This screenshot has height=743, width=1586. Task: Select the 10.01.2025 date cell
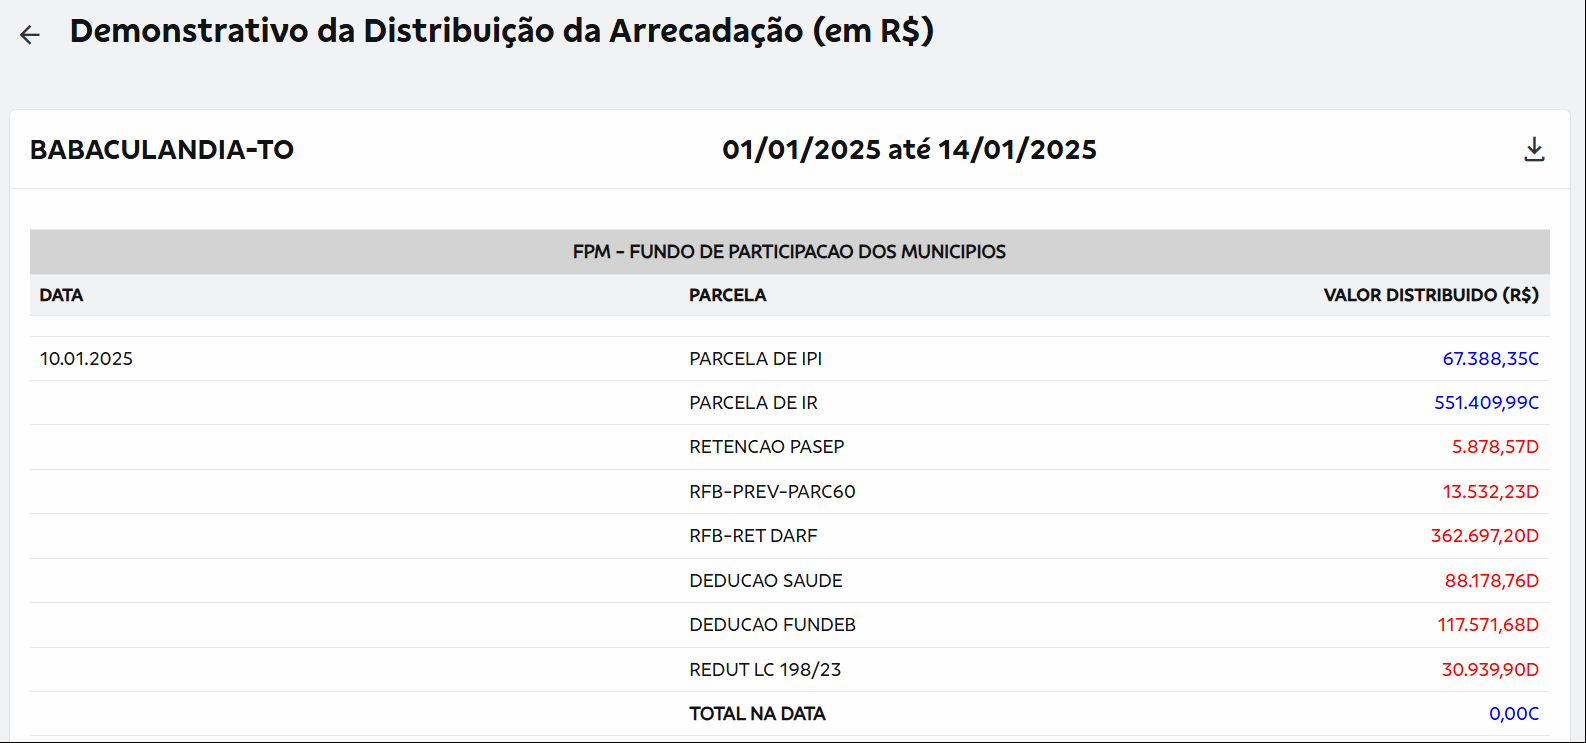coord(86,359)
